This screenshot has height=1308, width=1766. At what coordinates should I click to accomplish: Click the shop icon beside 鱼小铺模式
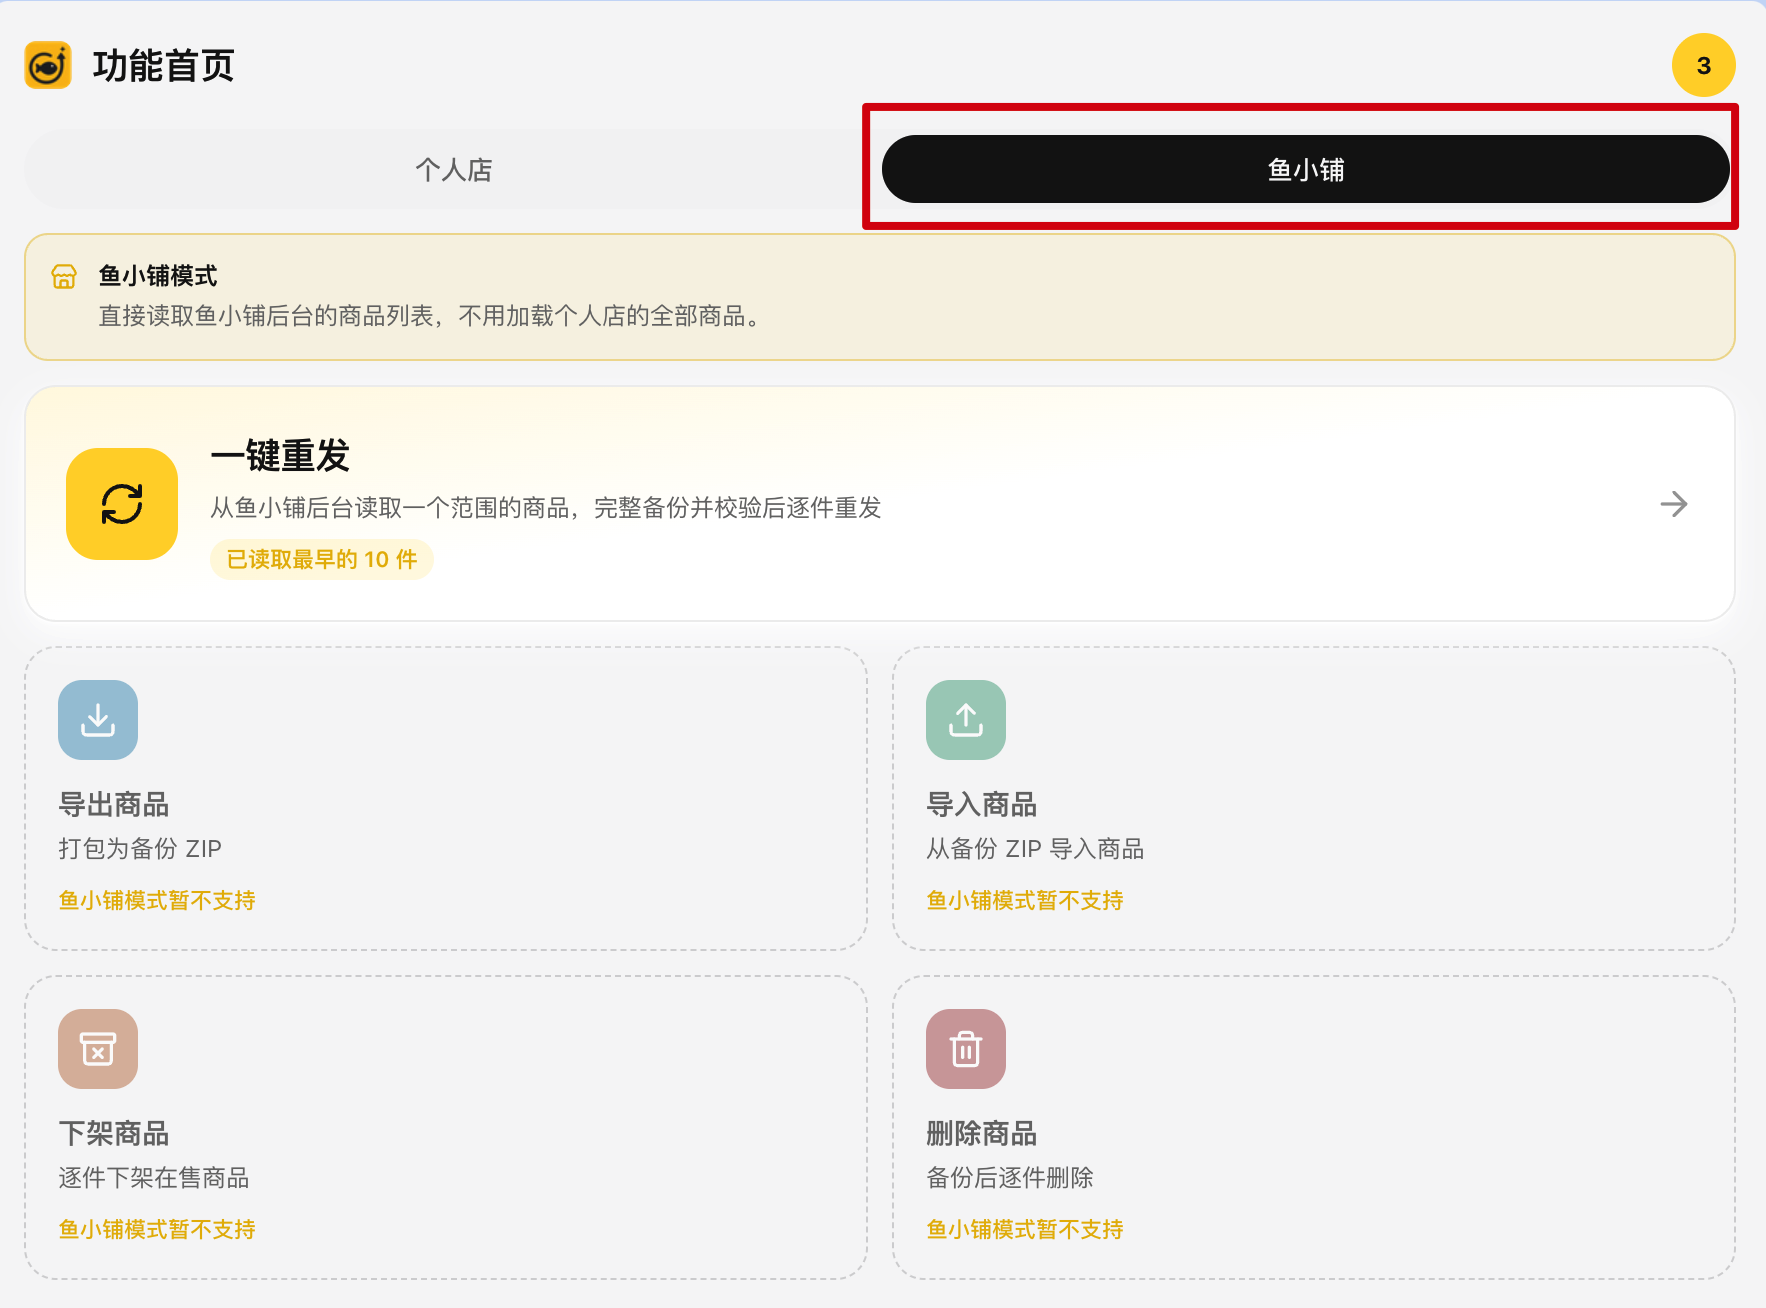[x=64, y=277]
